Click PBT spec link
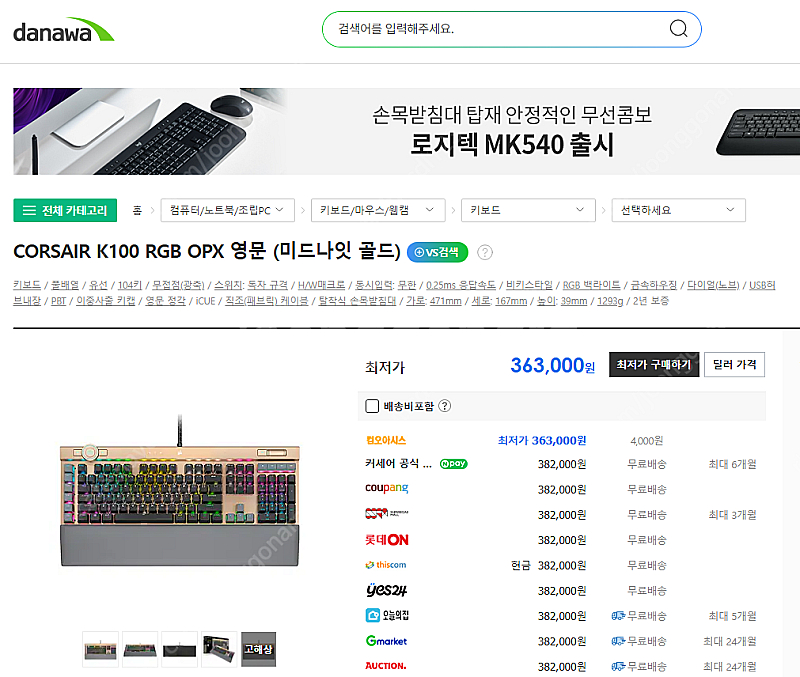This screenshot has height=677, width=800. 59,301
